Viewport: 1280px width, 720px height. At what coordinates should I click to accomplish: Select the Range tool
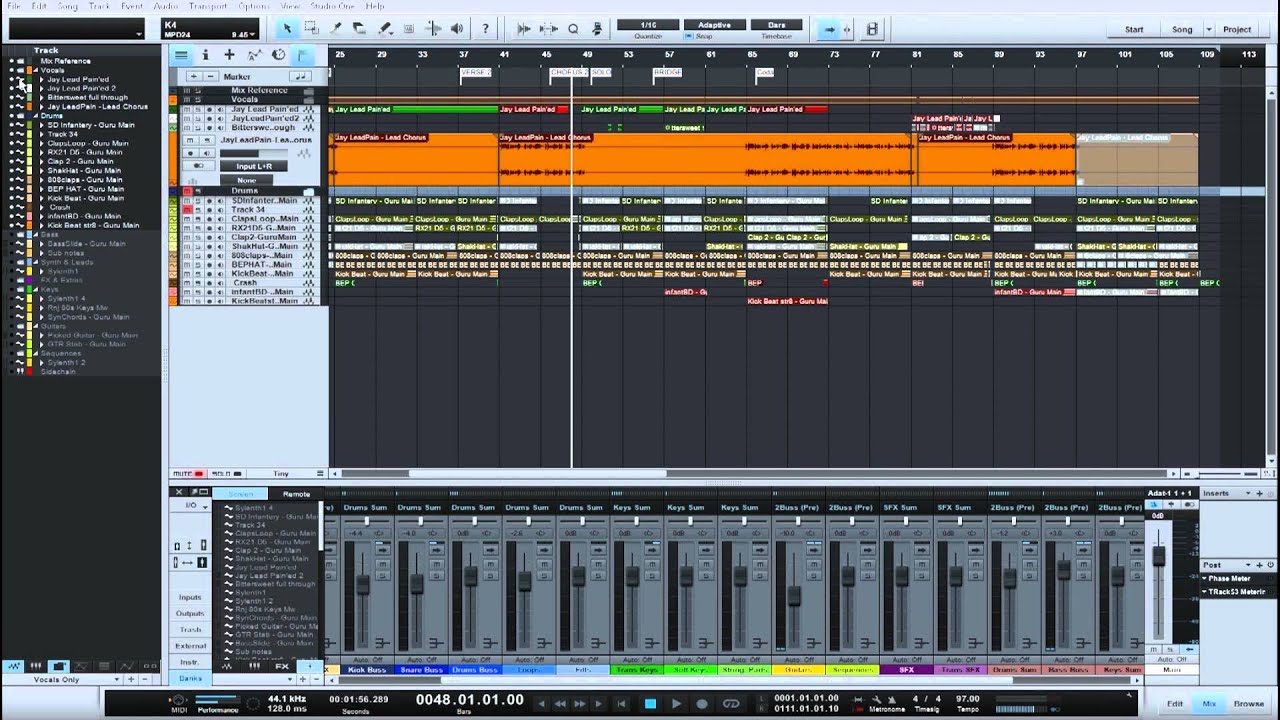click(311, 29)
